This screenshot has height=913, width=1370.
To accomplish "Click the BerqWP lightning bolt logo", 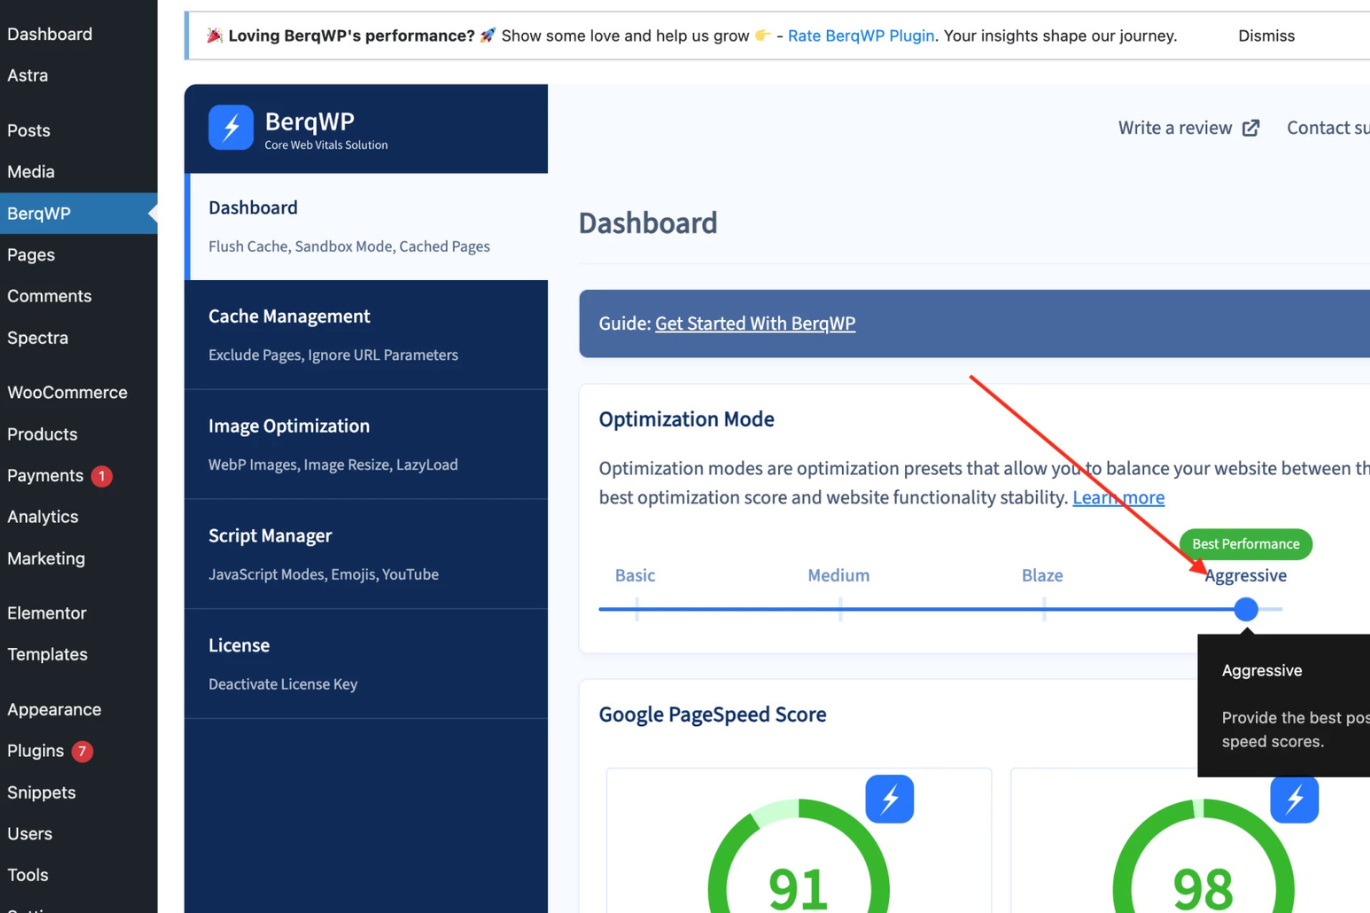I will pos(230,127).
